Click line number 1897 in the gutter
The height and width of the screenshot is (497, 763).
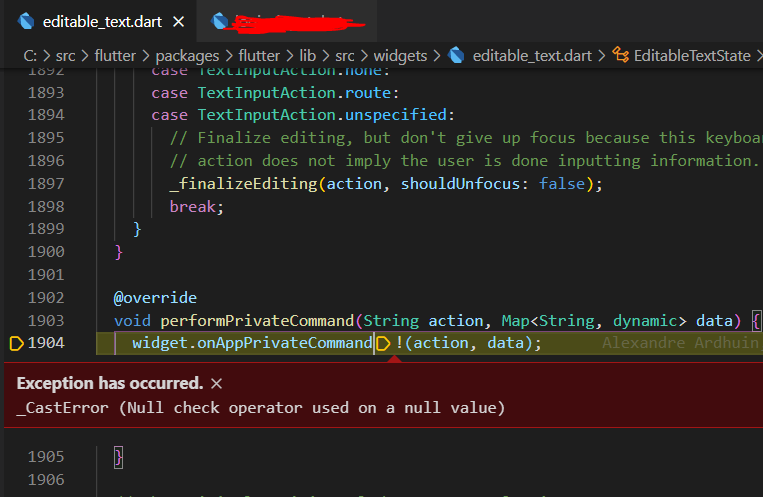46,184
